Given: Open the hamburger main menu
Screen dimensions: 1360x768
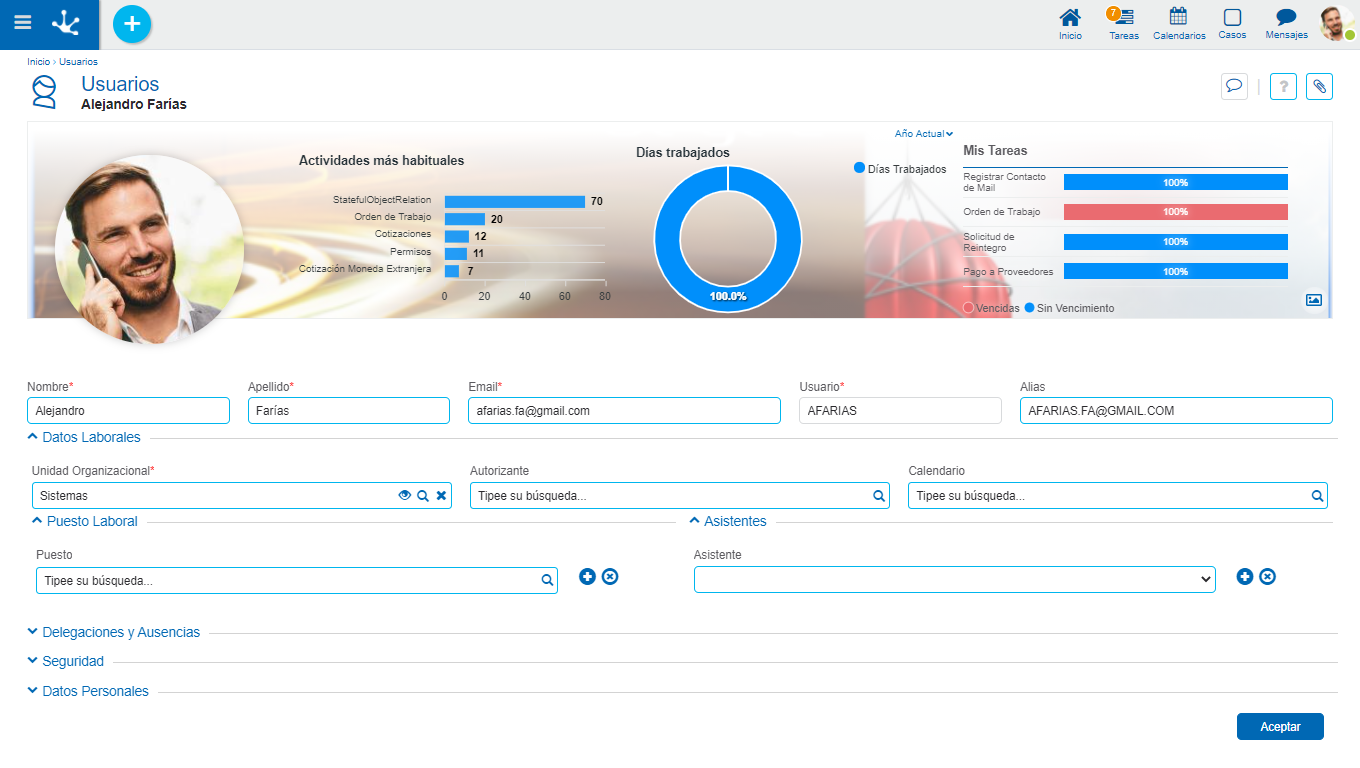Looking at the screenshot, I should (x=22, y=22).
